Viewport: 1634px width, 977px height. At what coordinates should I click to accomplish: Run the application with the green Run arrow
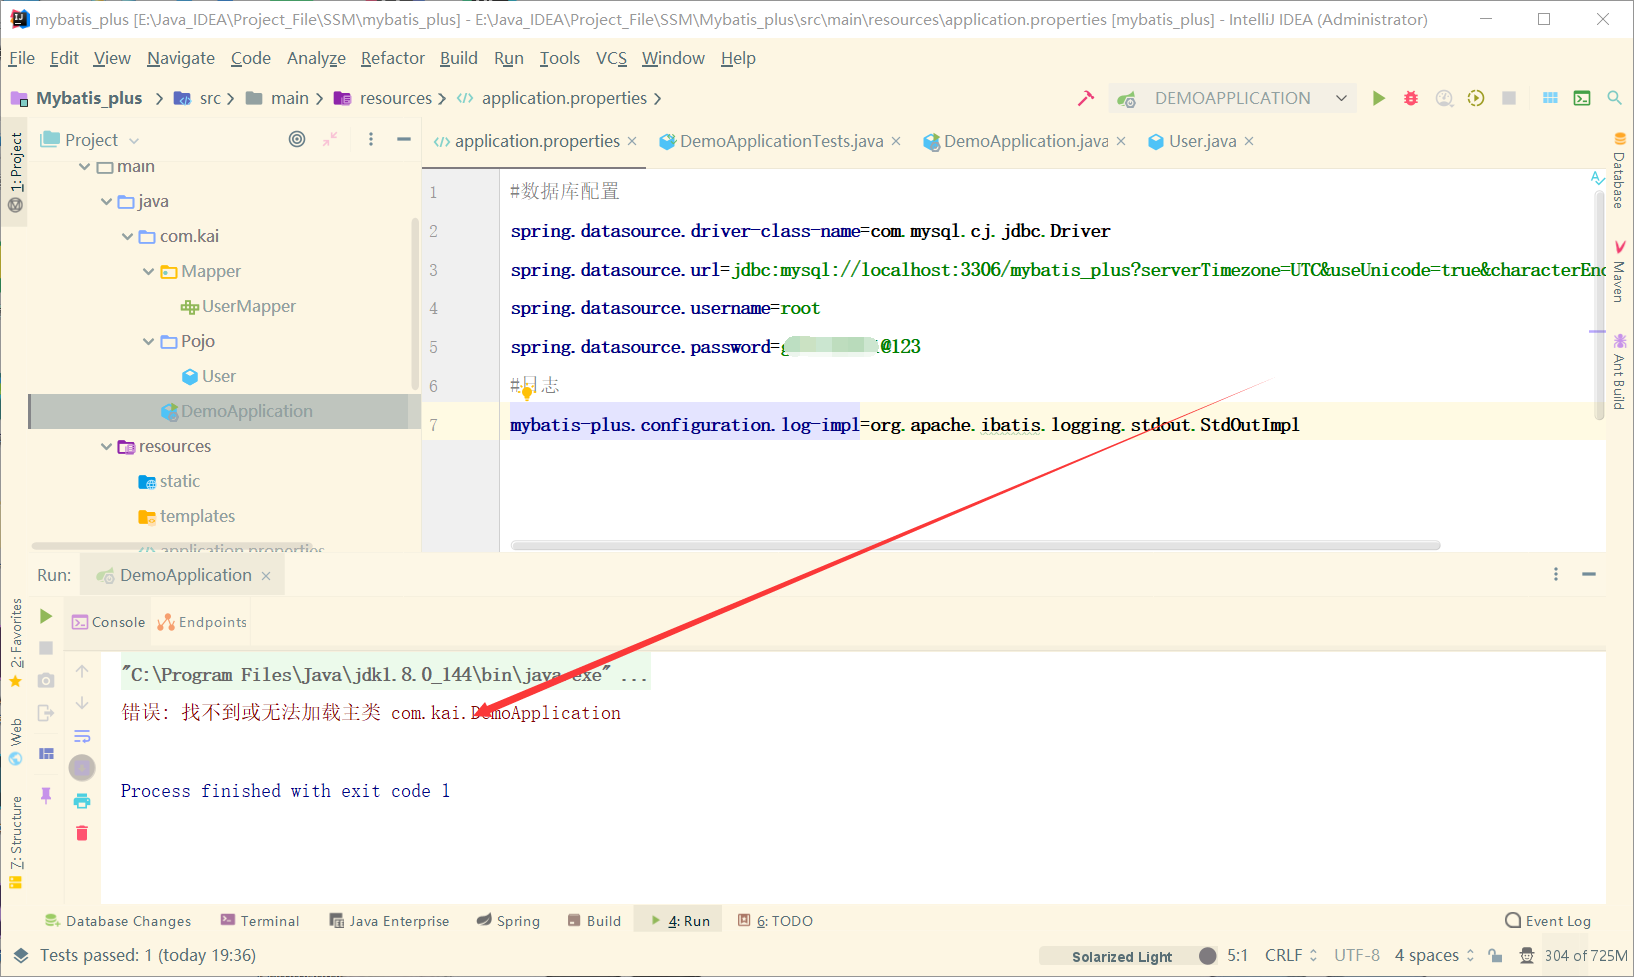click(x=1379, y=98)
